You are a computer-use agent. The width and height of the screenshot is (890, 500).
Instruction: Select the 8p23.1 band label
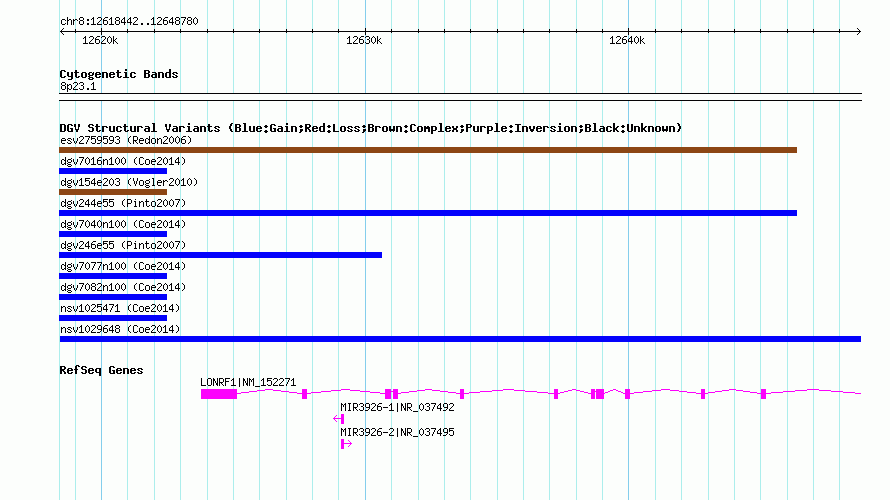[x=78, y=86]
